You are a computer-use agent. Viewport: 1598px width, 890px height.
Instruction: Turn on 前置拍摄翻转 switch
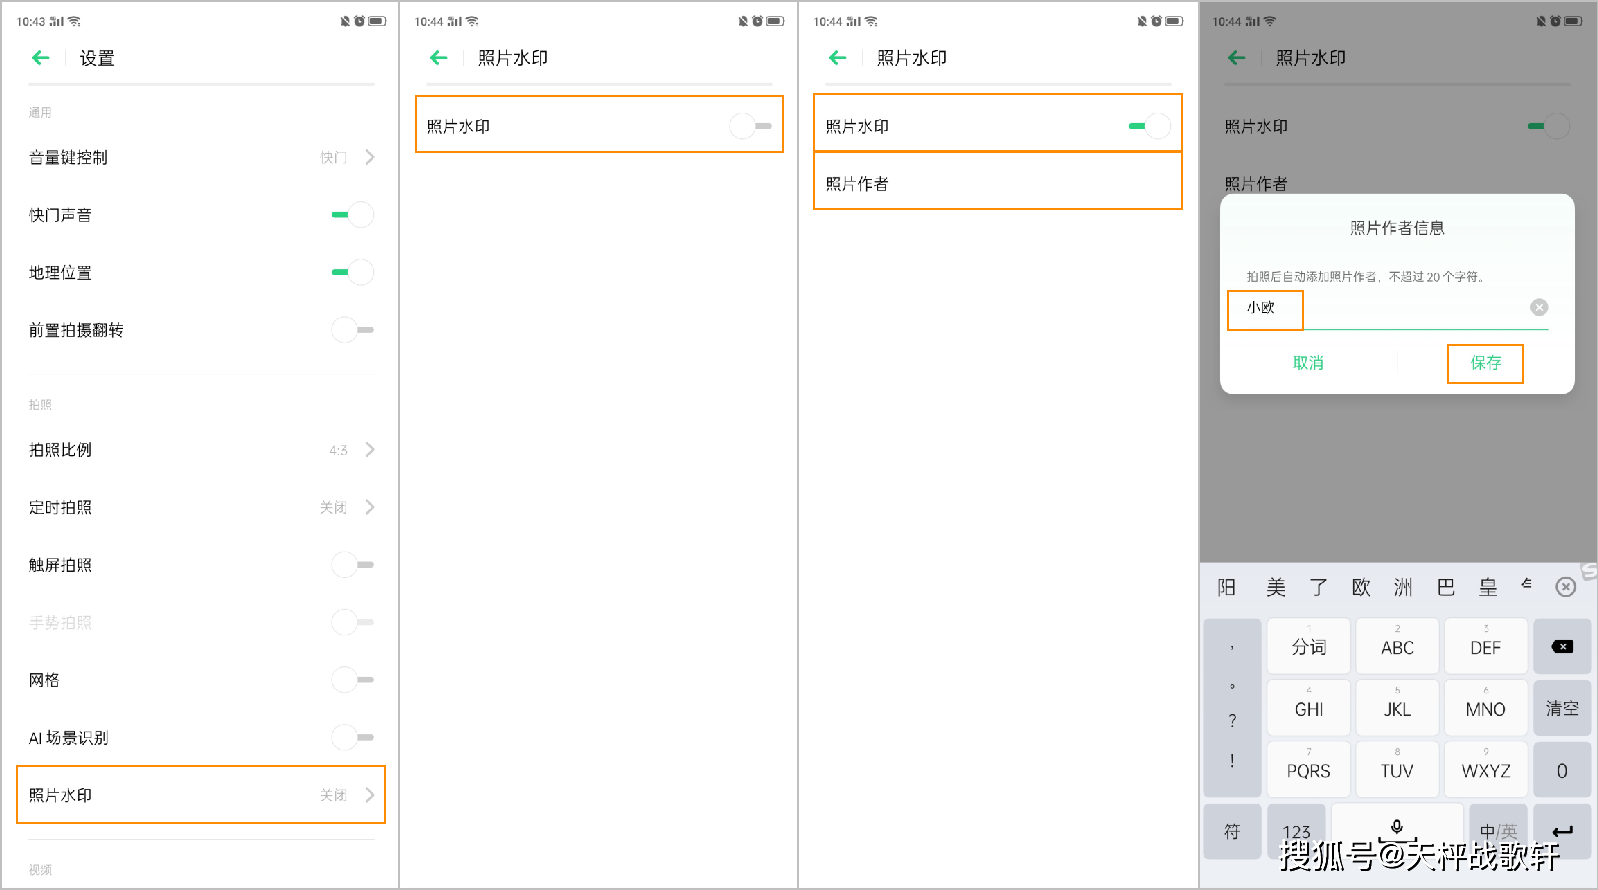coord(352,330)
